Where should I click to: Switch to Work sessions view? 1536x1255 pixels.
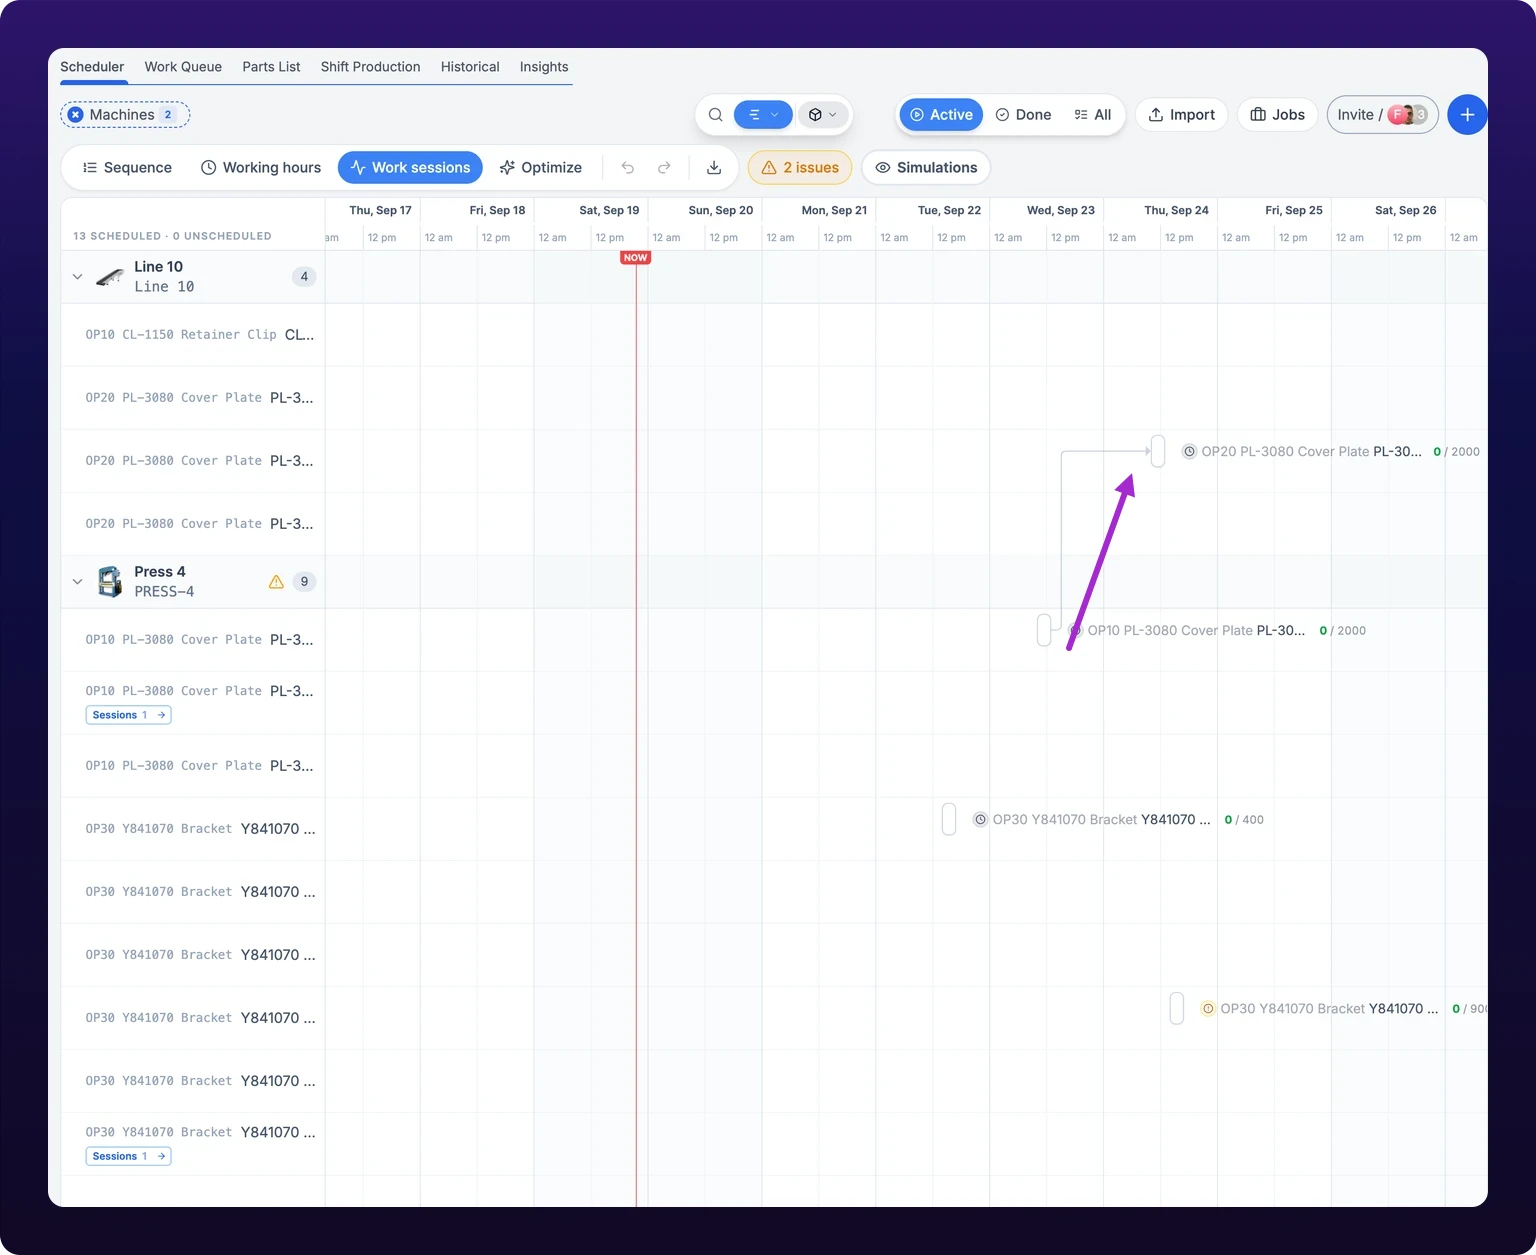pyautogui.click(x=410, y=167)
